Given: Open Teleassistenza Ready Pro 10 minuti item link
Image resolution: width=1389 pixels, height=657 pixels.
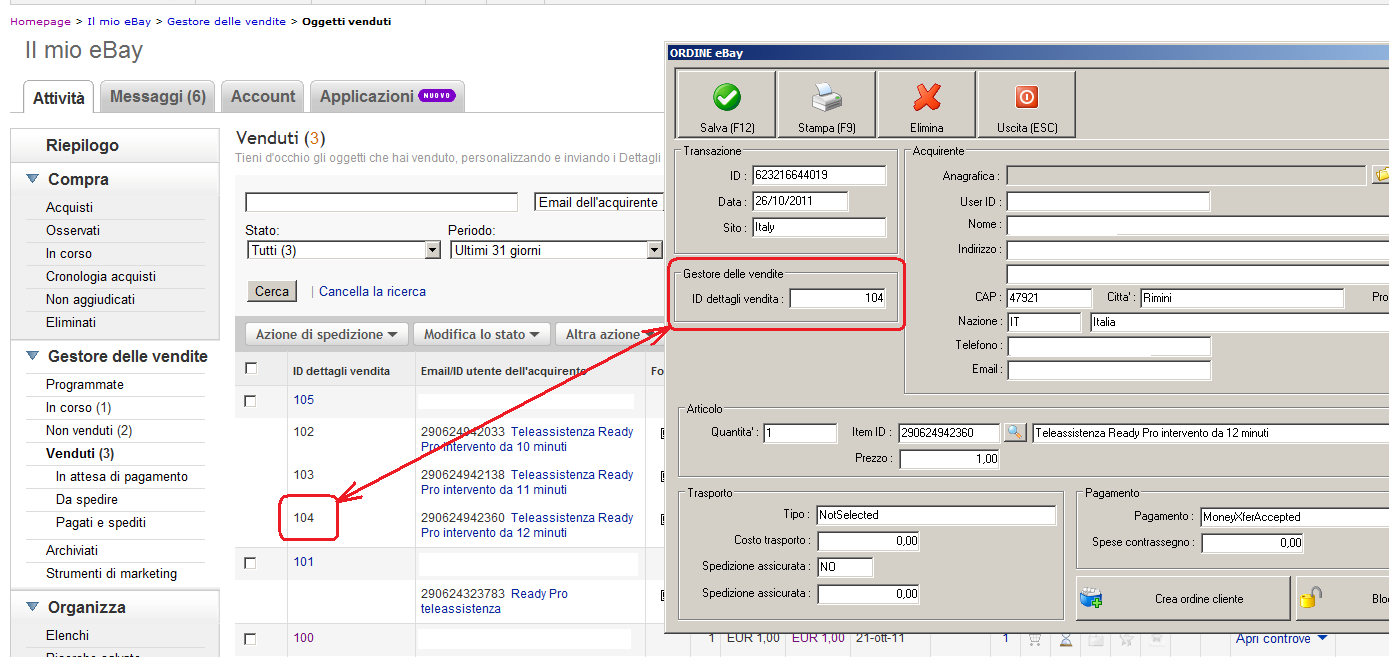Looking at the screenshot, I should (x=527, y=439).
